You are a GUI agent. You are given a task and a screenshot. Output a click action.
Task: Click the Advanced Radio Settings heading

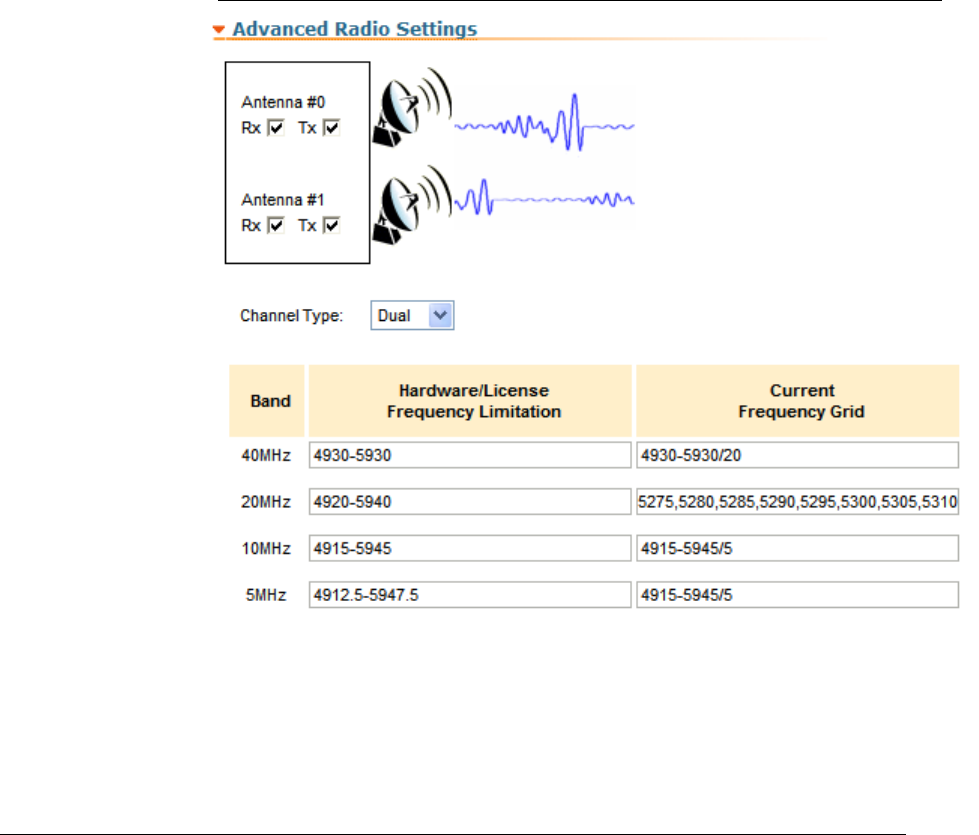pos(355,29)
